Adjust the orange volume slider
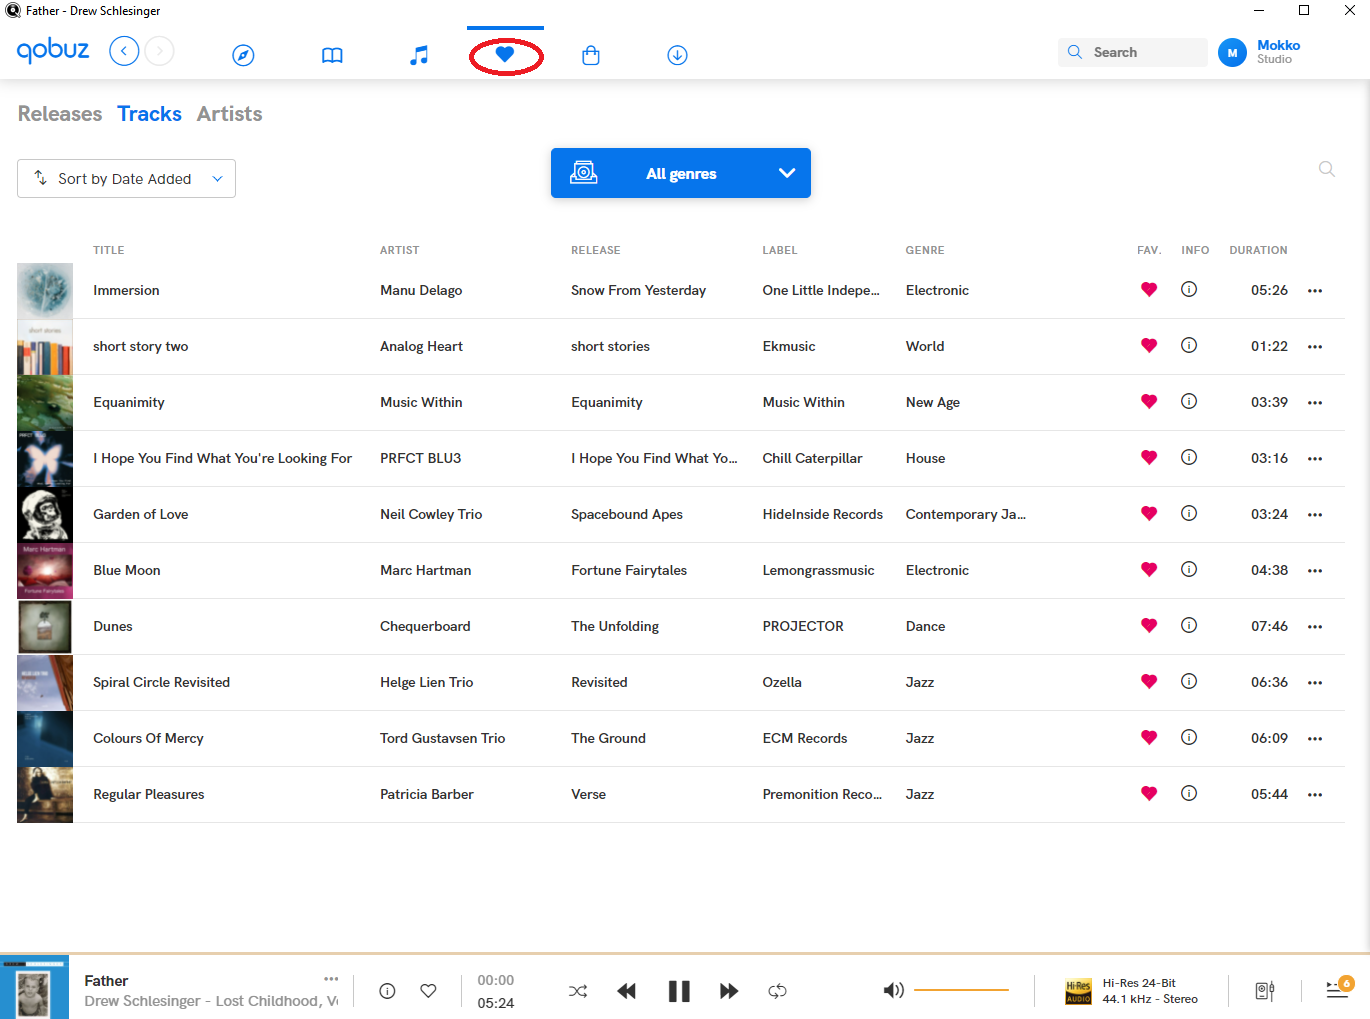The image size is (1370, 1019). point(961,990)
